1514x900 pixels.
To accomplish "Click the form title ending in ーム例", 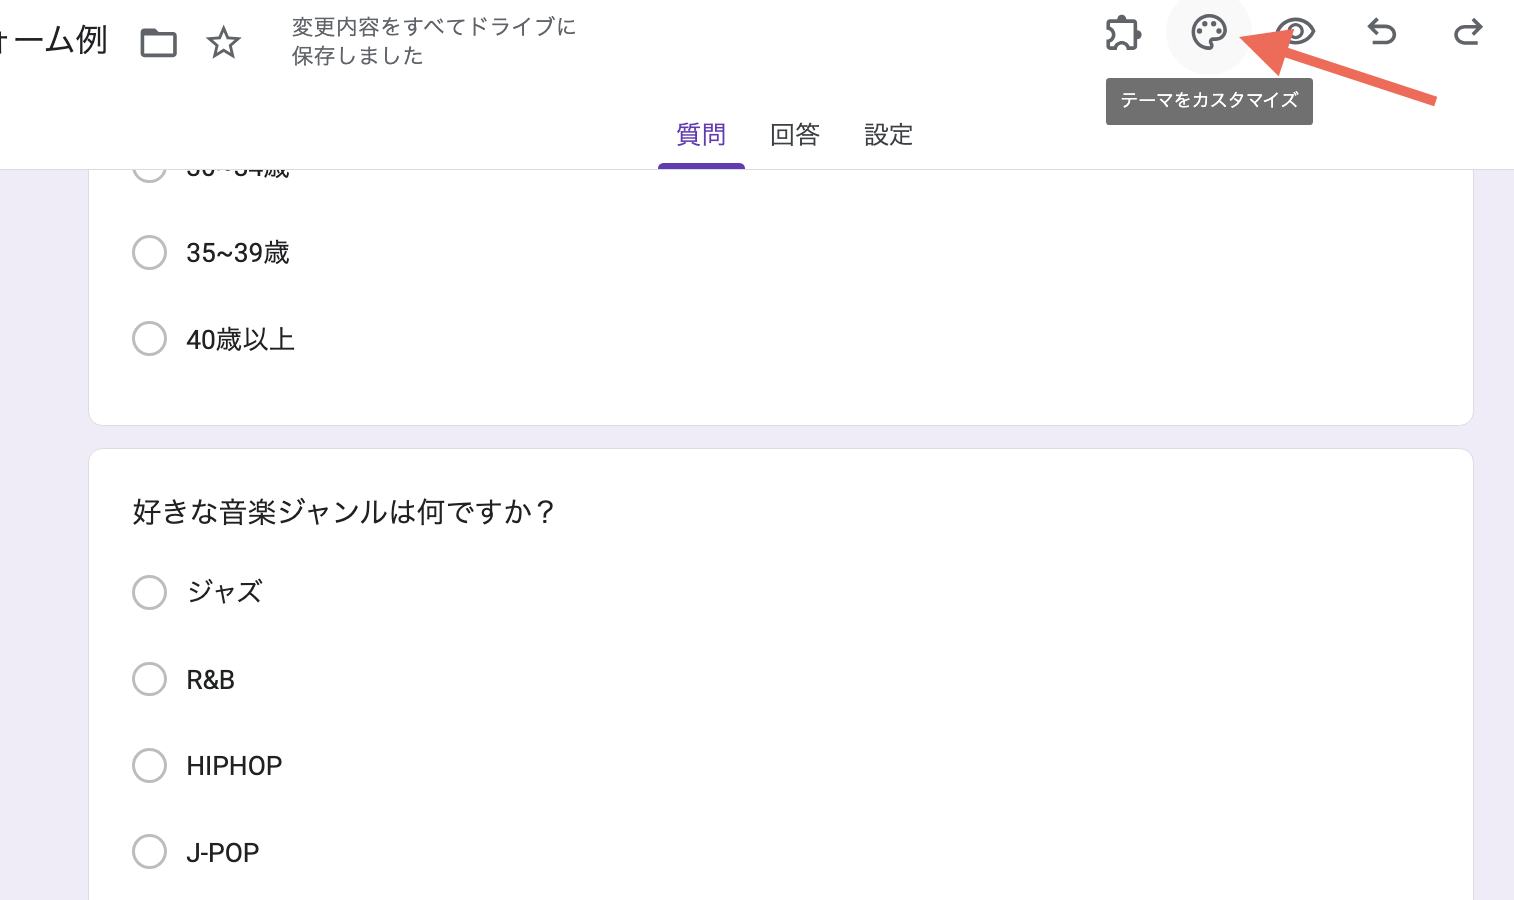I will click(x=53, y=40).
